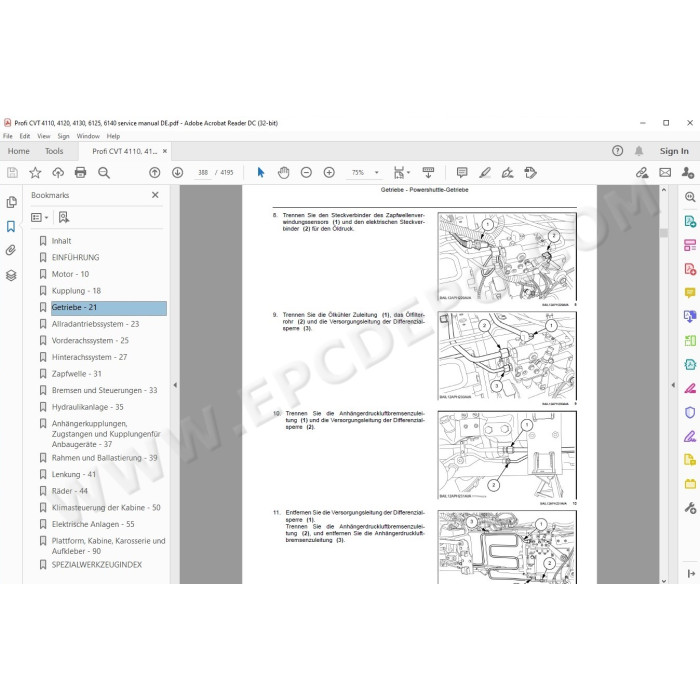Go to next page arrow
Screen dimensions: 700x700
pos(178,173)
